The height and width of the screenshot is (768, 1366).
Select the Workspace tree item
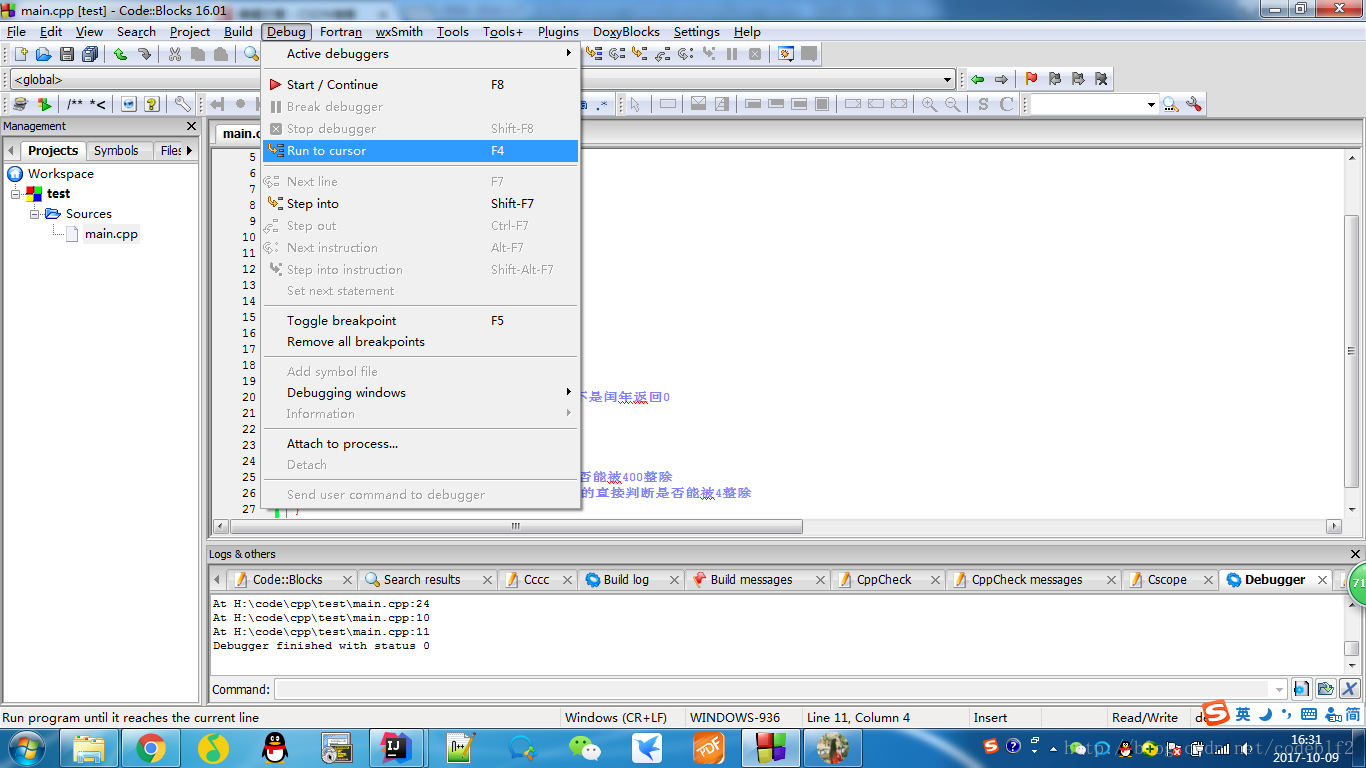60,174
